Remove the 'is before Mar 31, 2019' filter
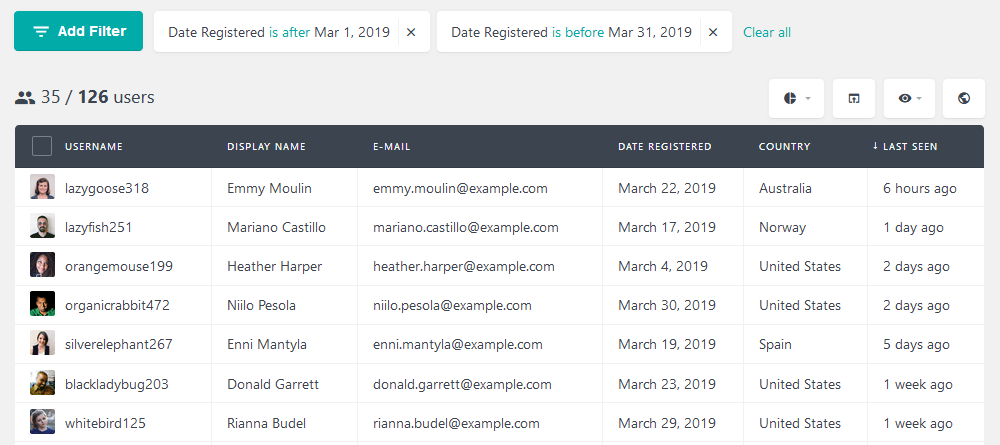The height and width of the screenshot is (445, 1000). (x=713, y=32)
